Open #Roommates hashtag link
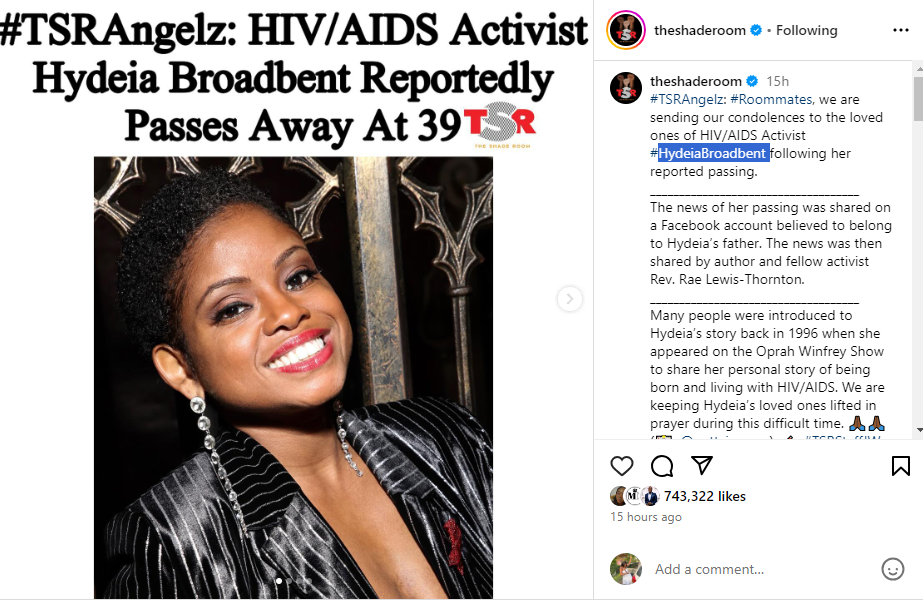 772,99
